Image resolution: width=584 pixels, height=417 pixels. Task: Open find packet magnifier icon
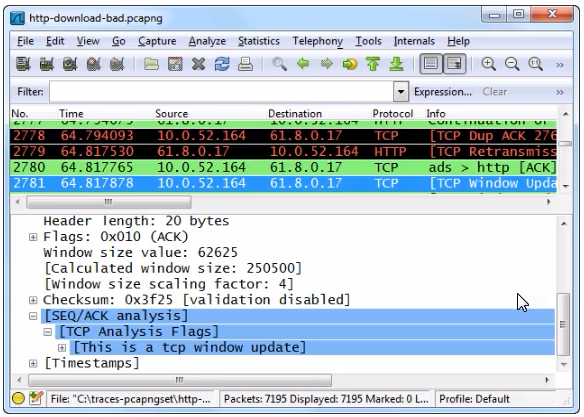click(279, 64)
